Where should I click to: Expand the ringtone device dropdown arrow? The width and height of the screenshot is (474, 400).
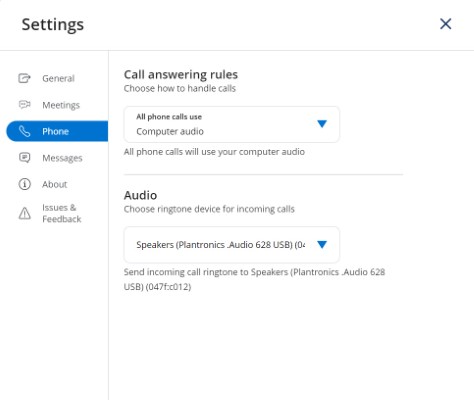[x=322, y=245]
